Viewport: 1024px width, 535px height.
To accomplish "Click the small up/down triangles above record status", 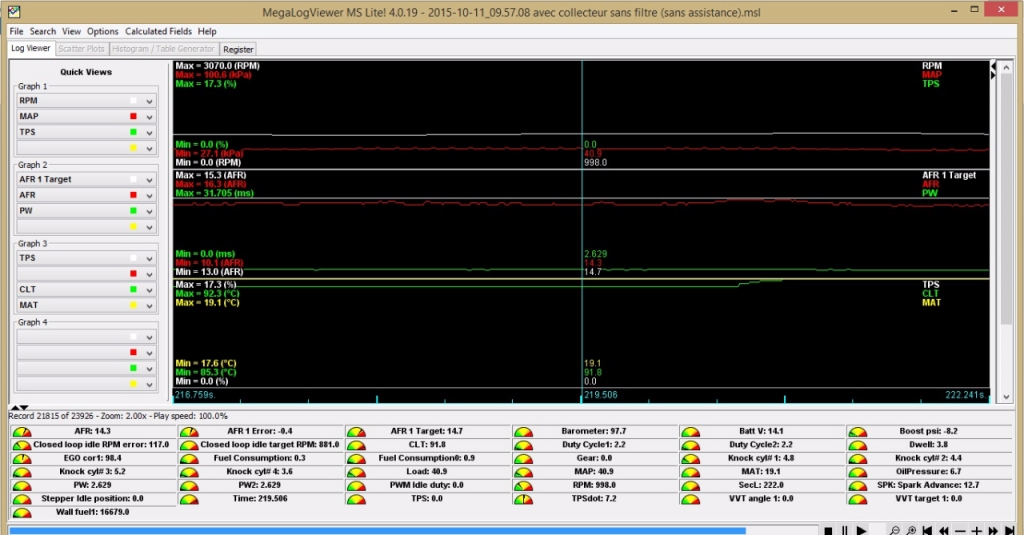I will click(x=20, y=408).
